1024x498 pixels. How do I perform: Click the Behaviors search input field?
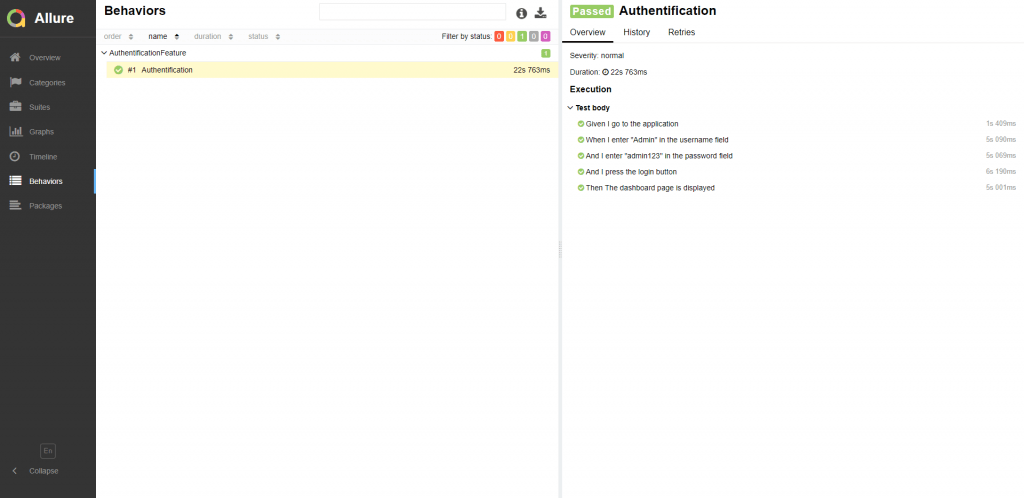[x=412, y=12]
